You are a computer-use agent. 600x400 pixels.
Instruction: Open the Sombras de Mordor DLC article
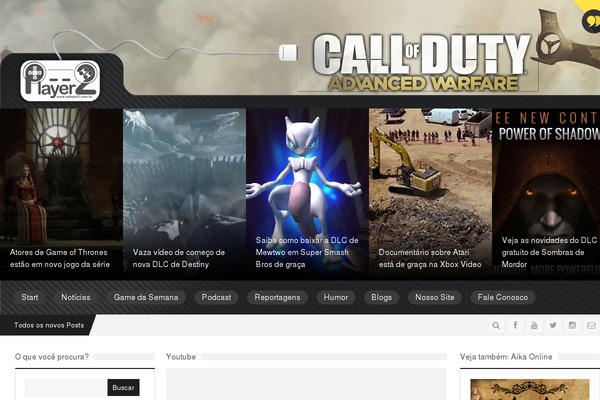point(546,194)
